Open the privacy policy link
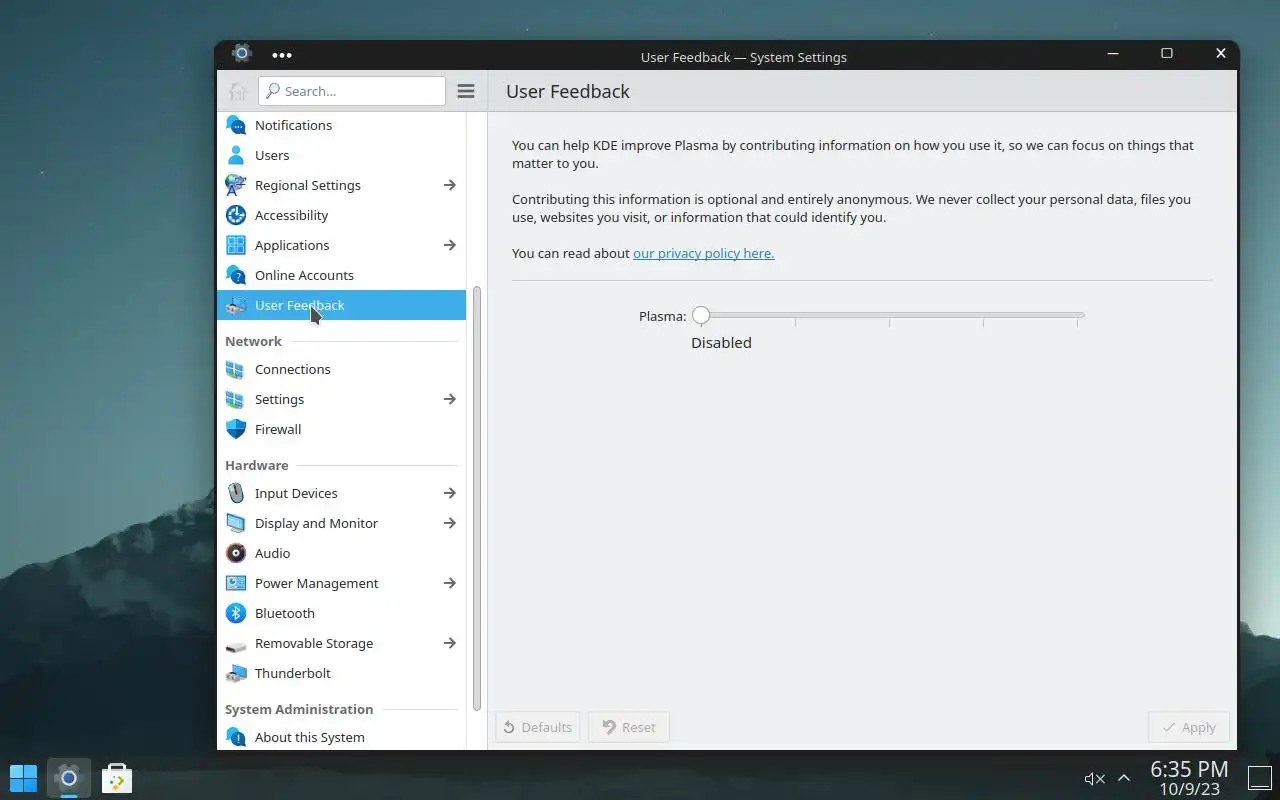This screenshot has height=800, width=1280. point(704,253)
